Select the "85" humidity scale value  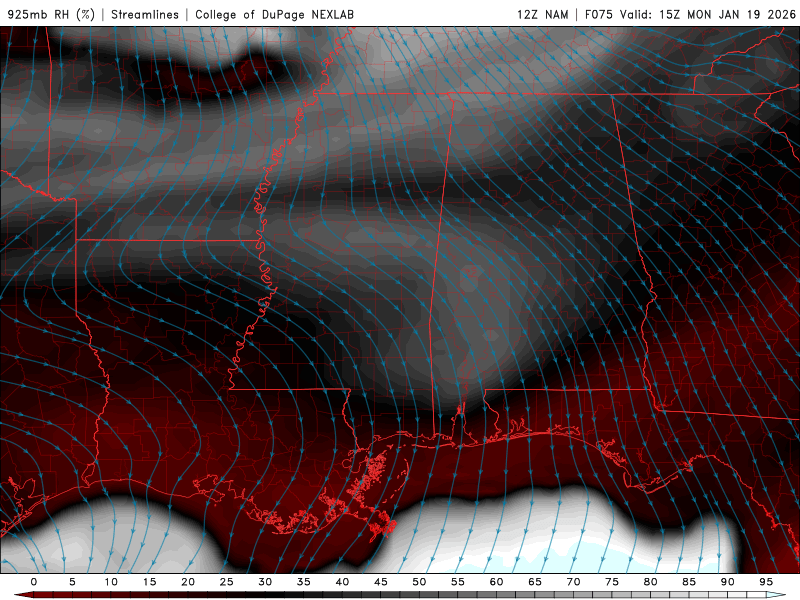(689, 582)
